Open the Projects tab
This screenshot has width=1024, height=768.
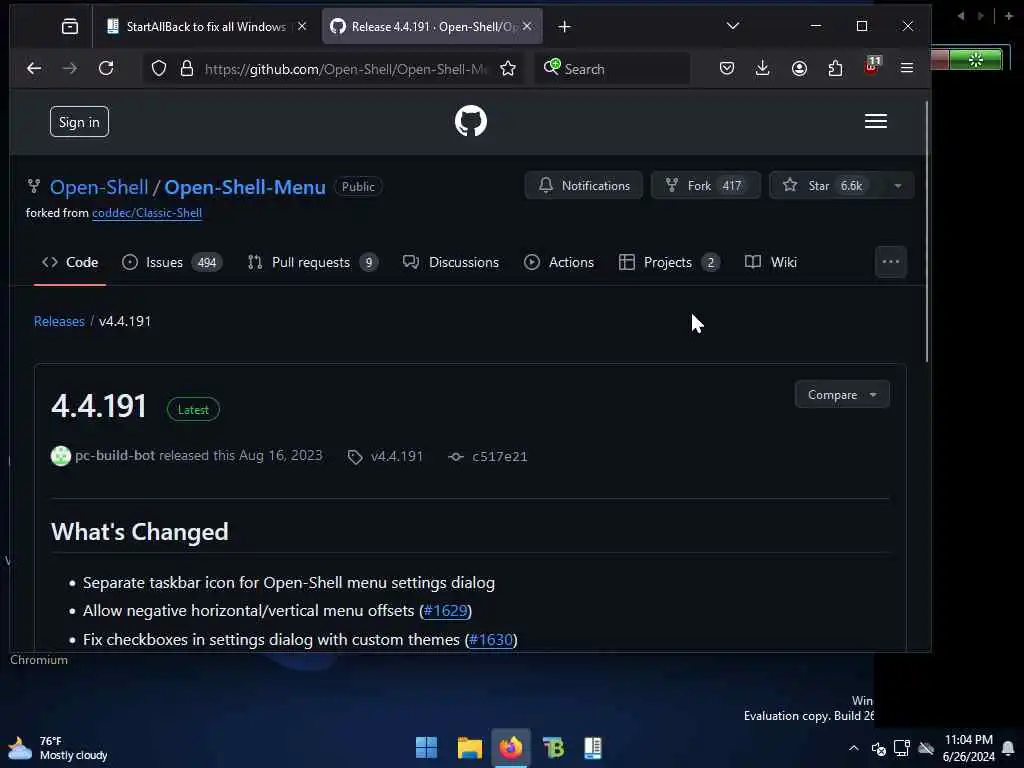point(669,262)
